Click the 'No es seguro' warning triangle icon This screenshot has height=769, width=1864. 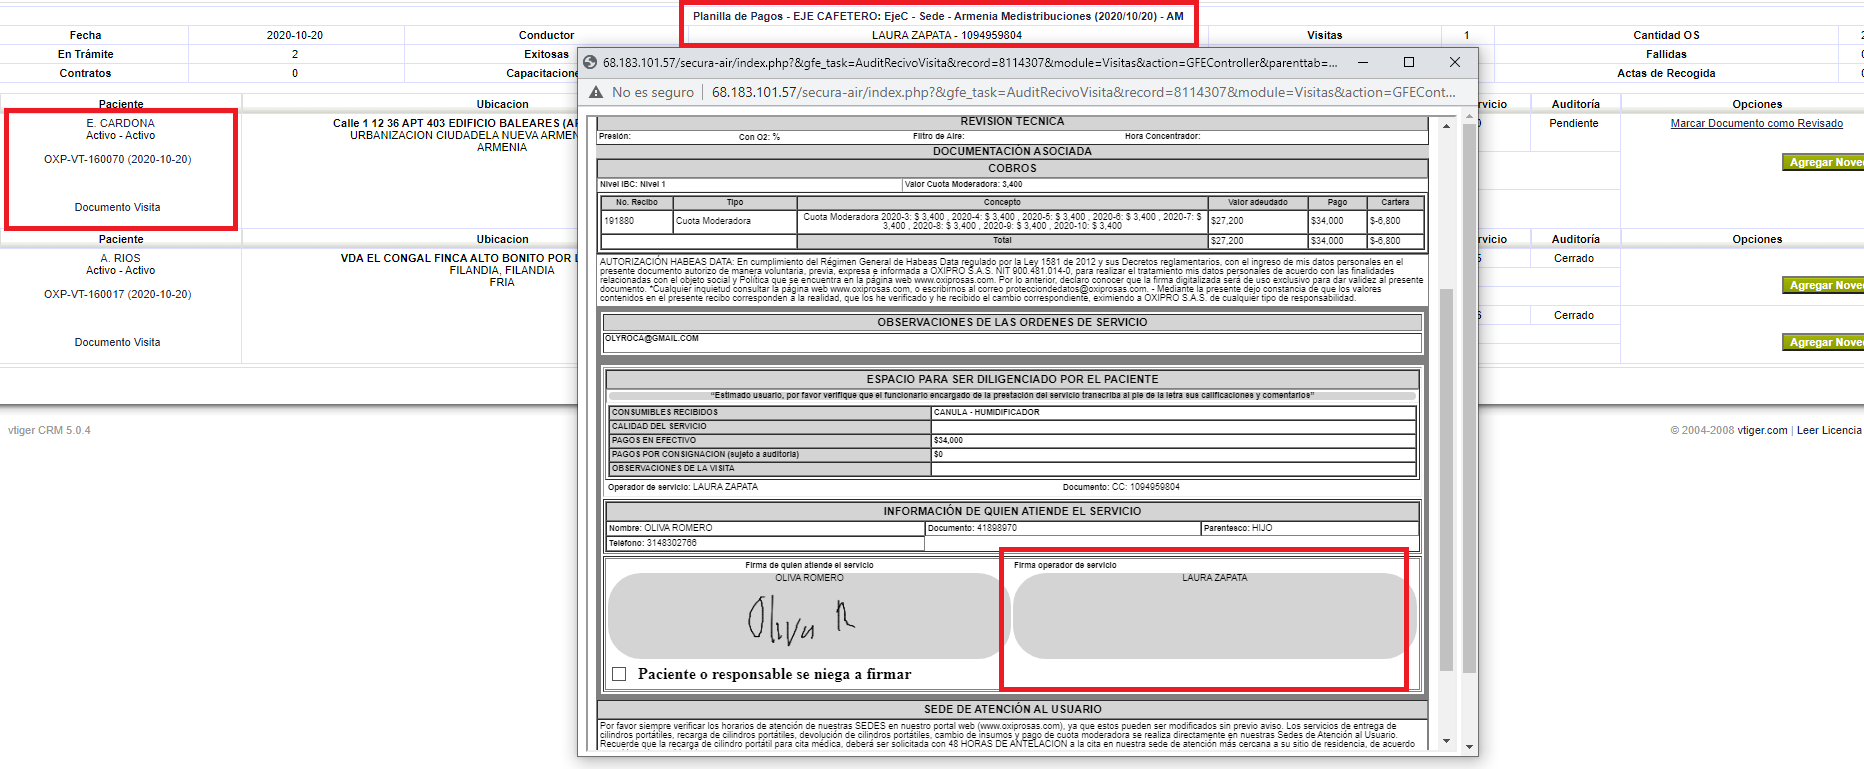pyautogui.click(x=596, y=92)
